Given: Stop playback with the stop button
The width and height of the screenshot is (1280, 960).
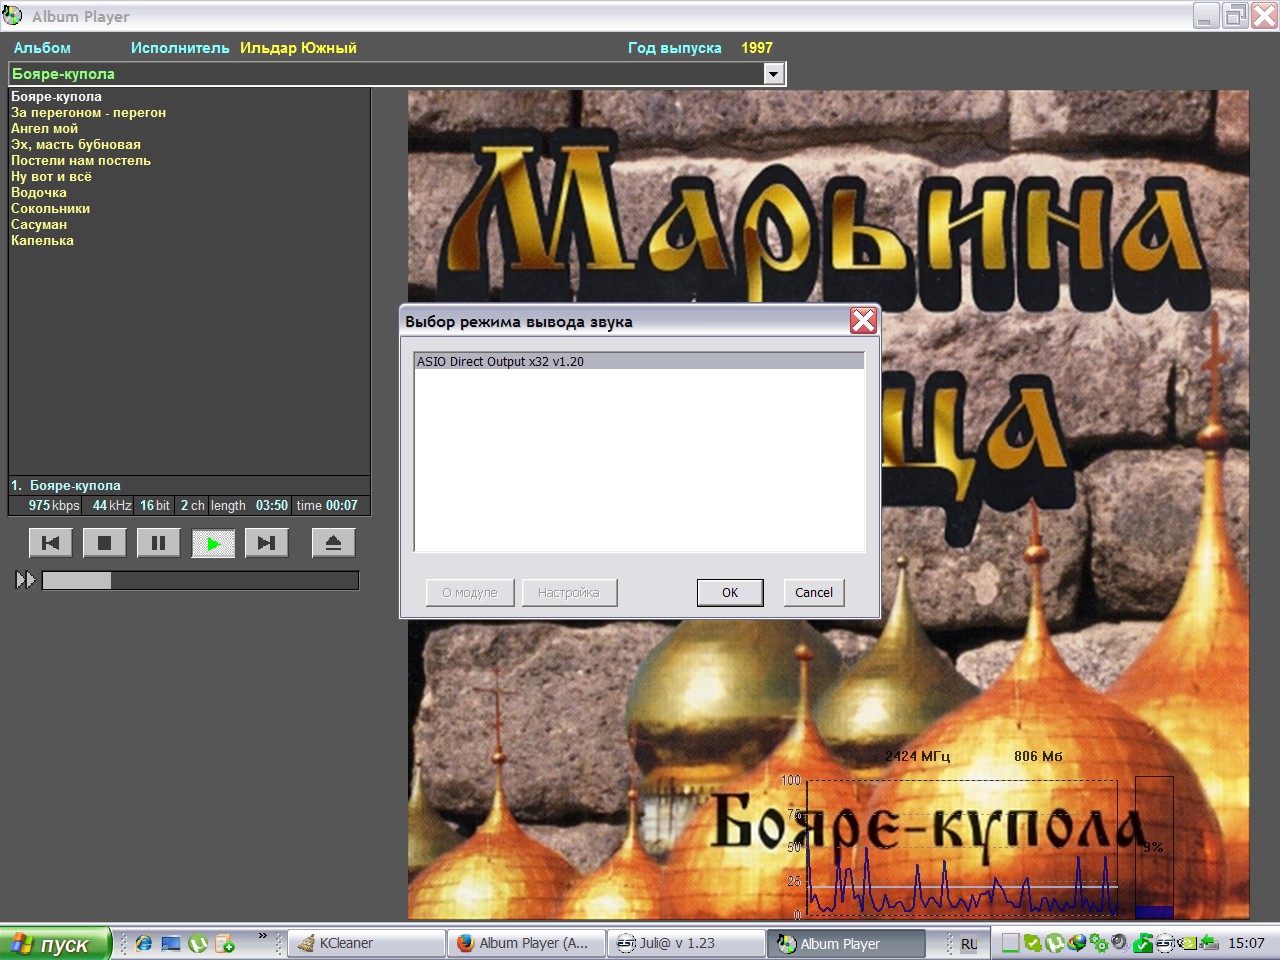Looking at the screenshot, I should (x=104, y=543).
